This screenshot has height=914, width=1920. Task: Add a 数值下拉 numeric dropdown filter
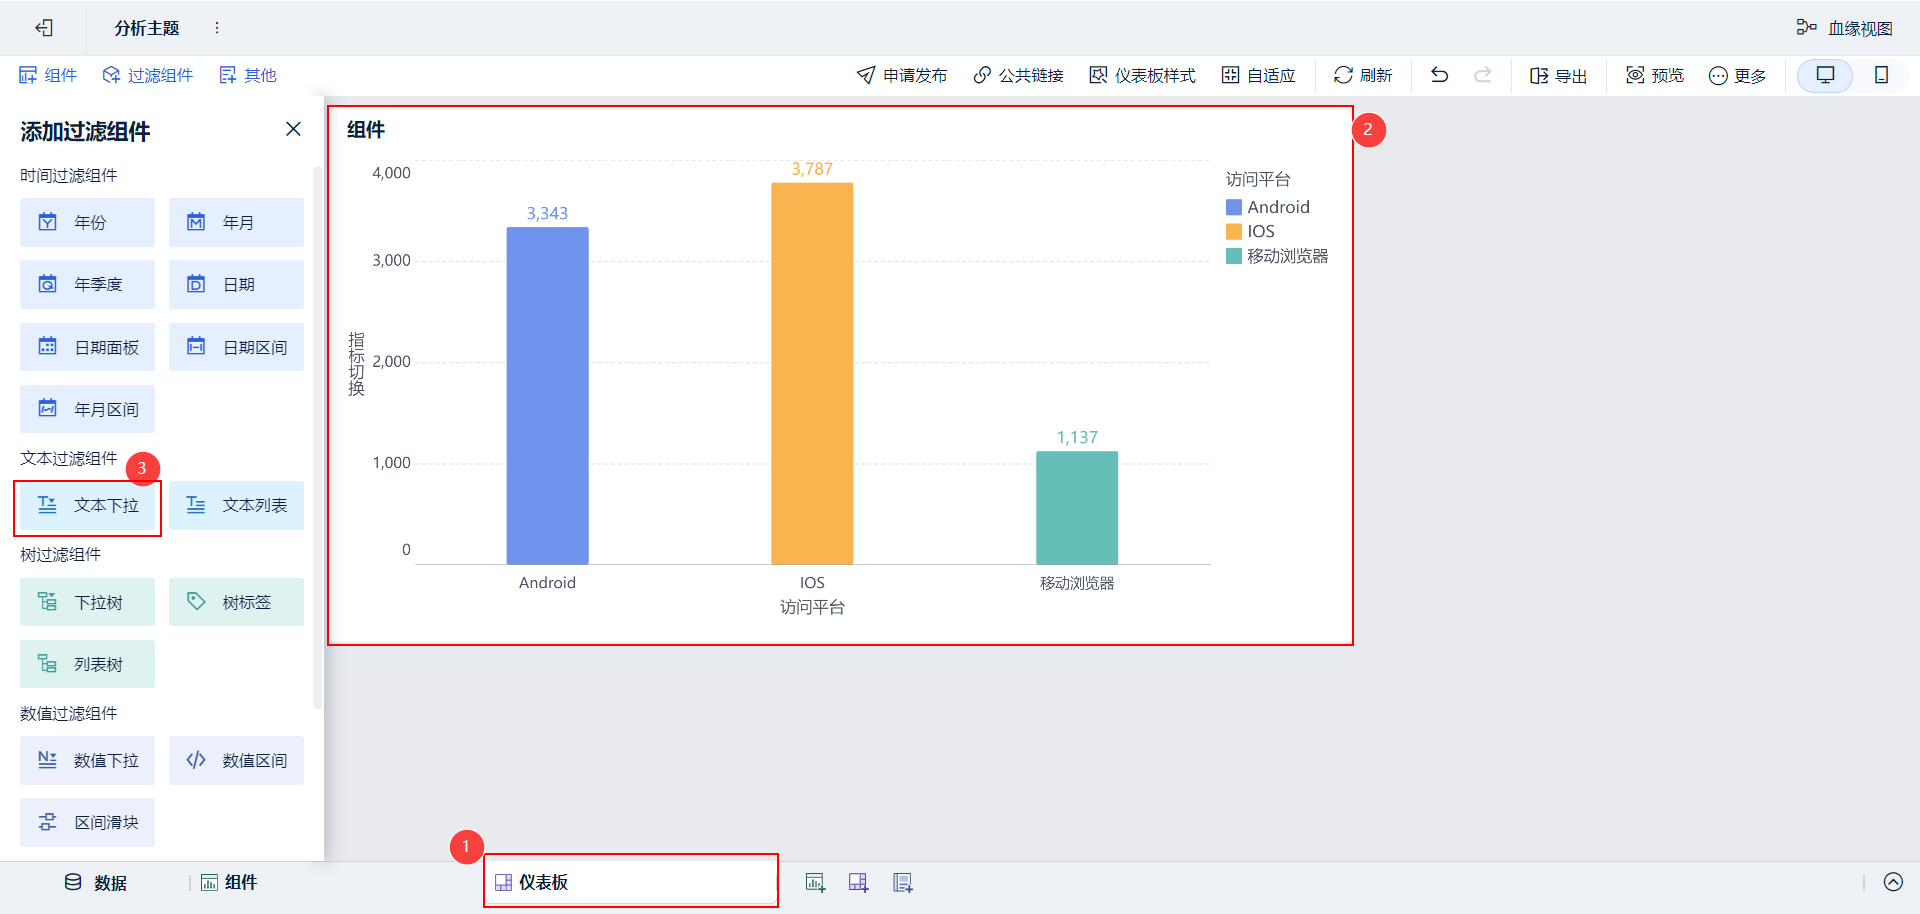pyautogui.click(x=87, y=760)
